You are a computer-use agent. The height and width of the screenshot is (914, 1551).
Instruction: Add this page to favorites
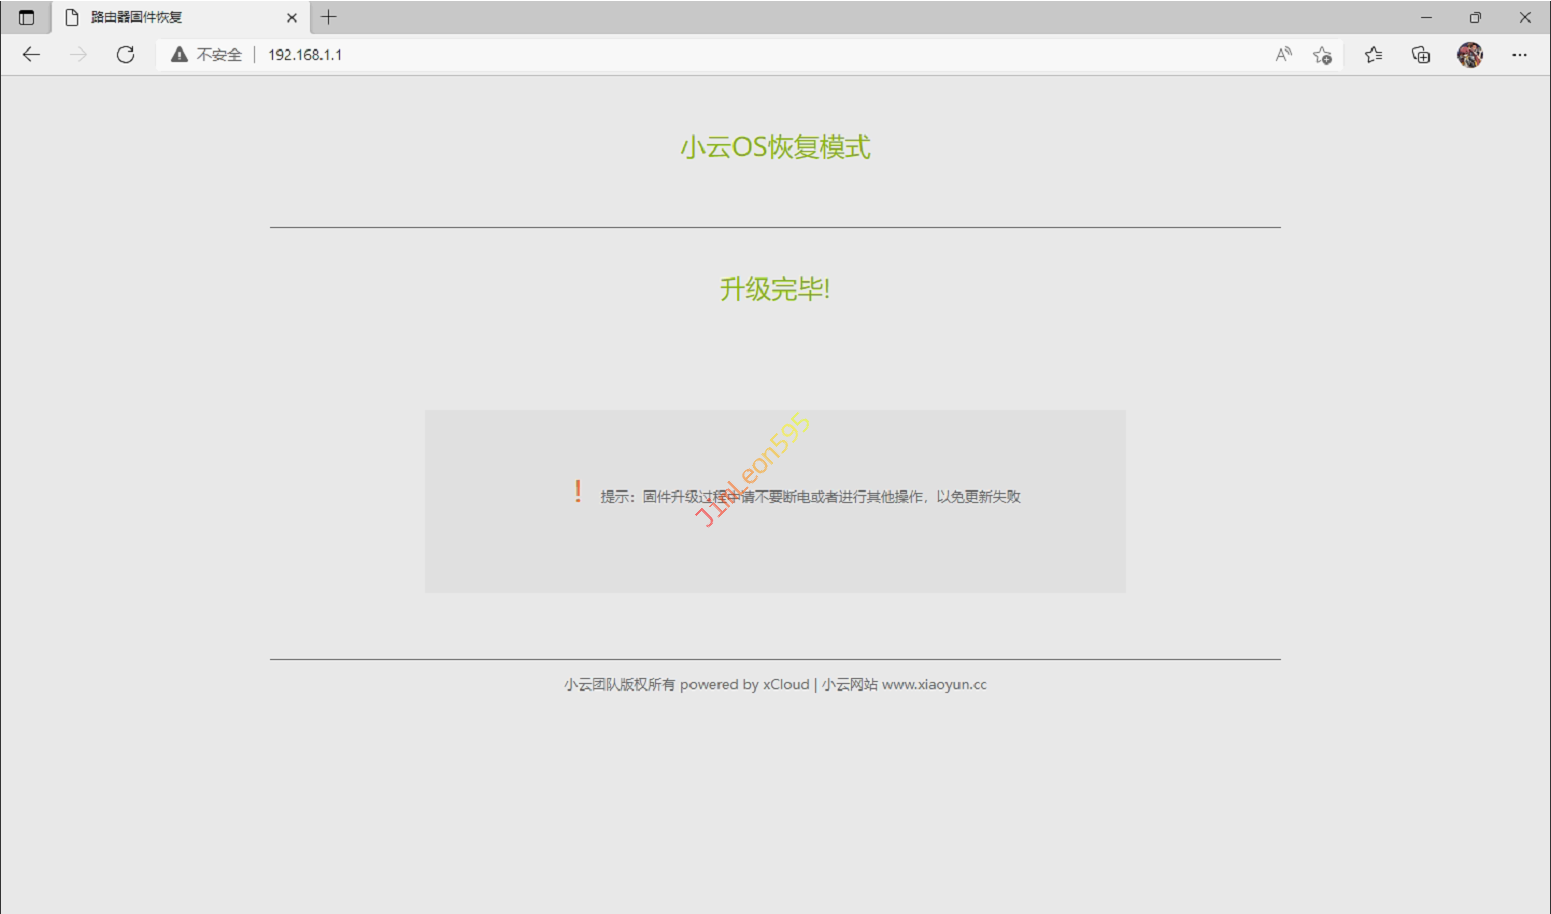coord(1322,55)
